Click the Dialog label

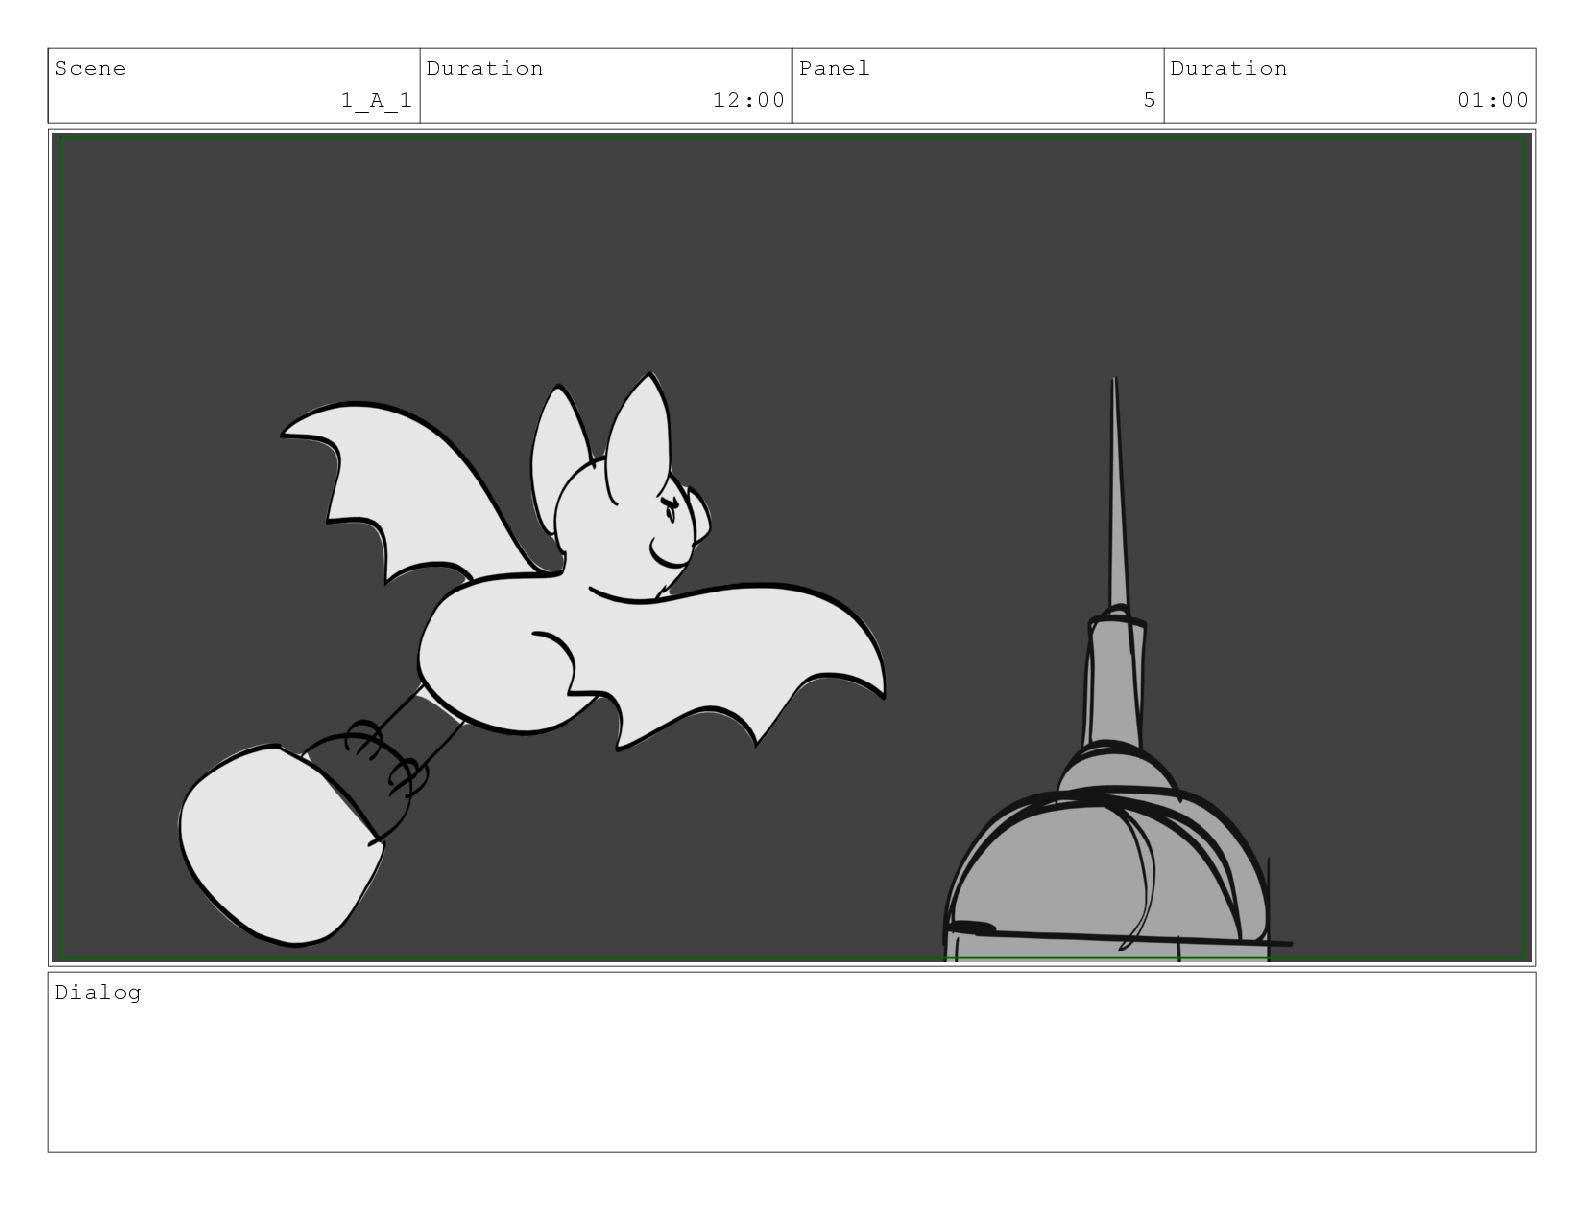tap(98, 993)
